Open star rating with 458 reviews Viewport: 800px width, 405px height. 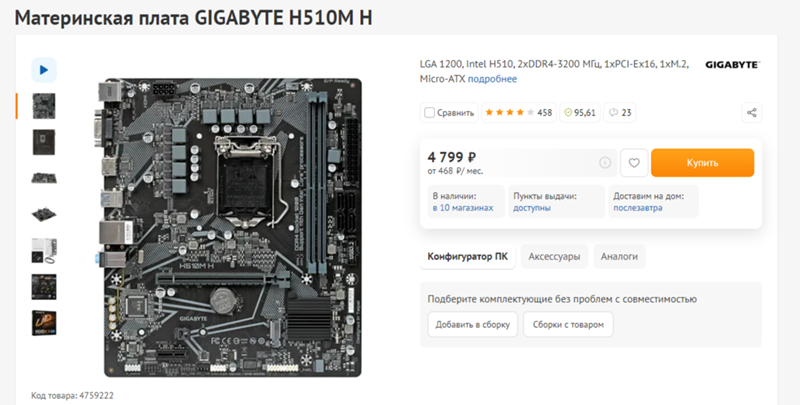point(518,113)
